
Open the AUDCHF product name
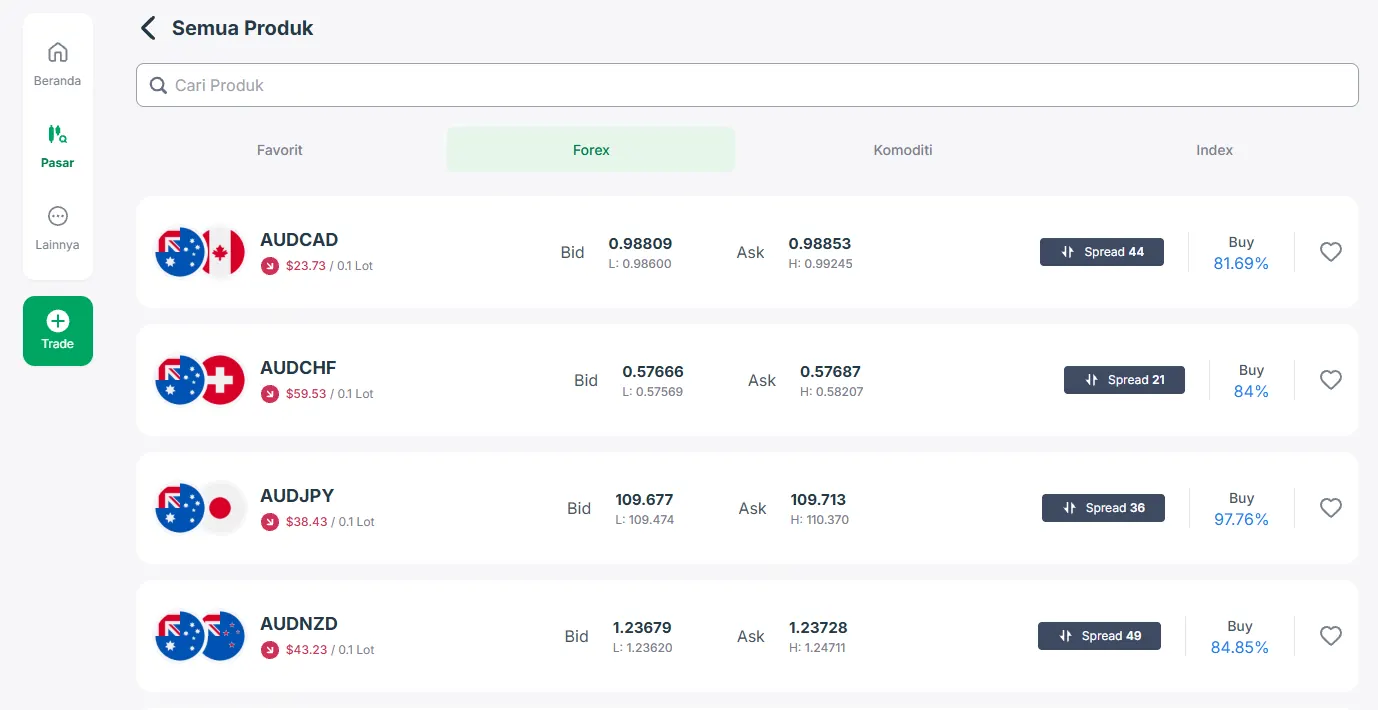[x=298, y=368]
